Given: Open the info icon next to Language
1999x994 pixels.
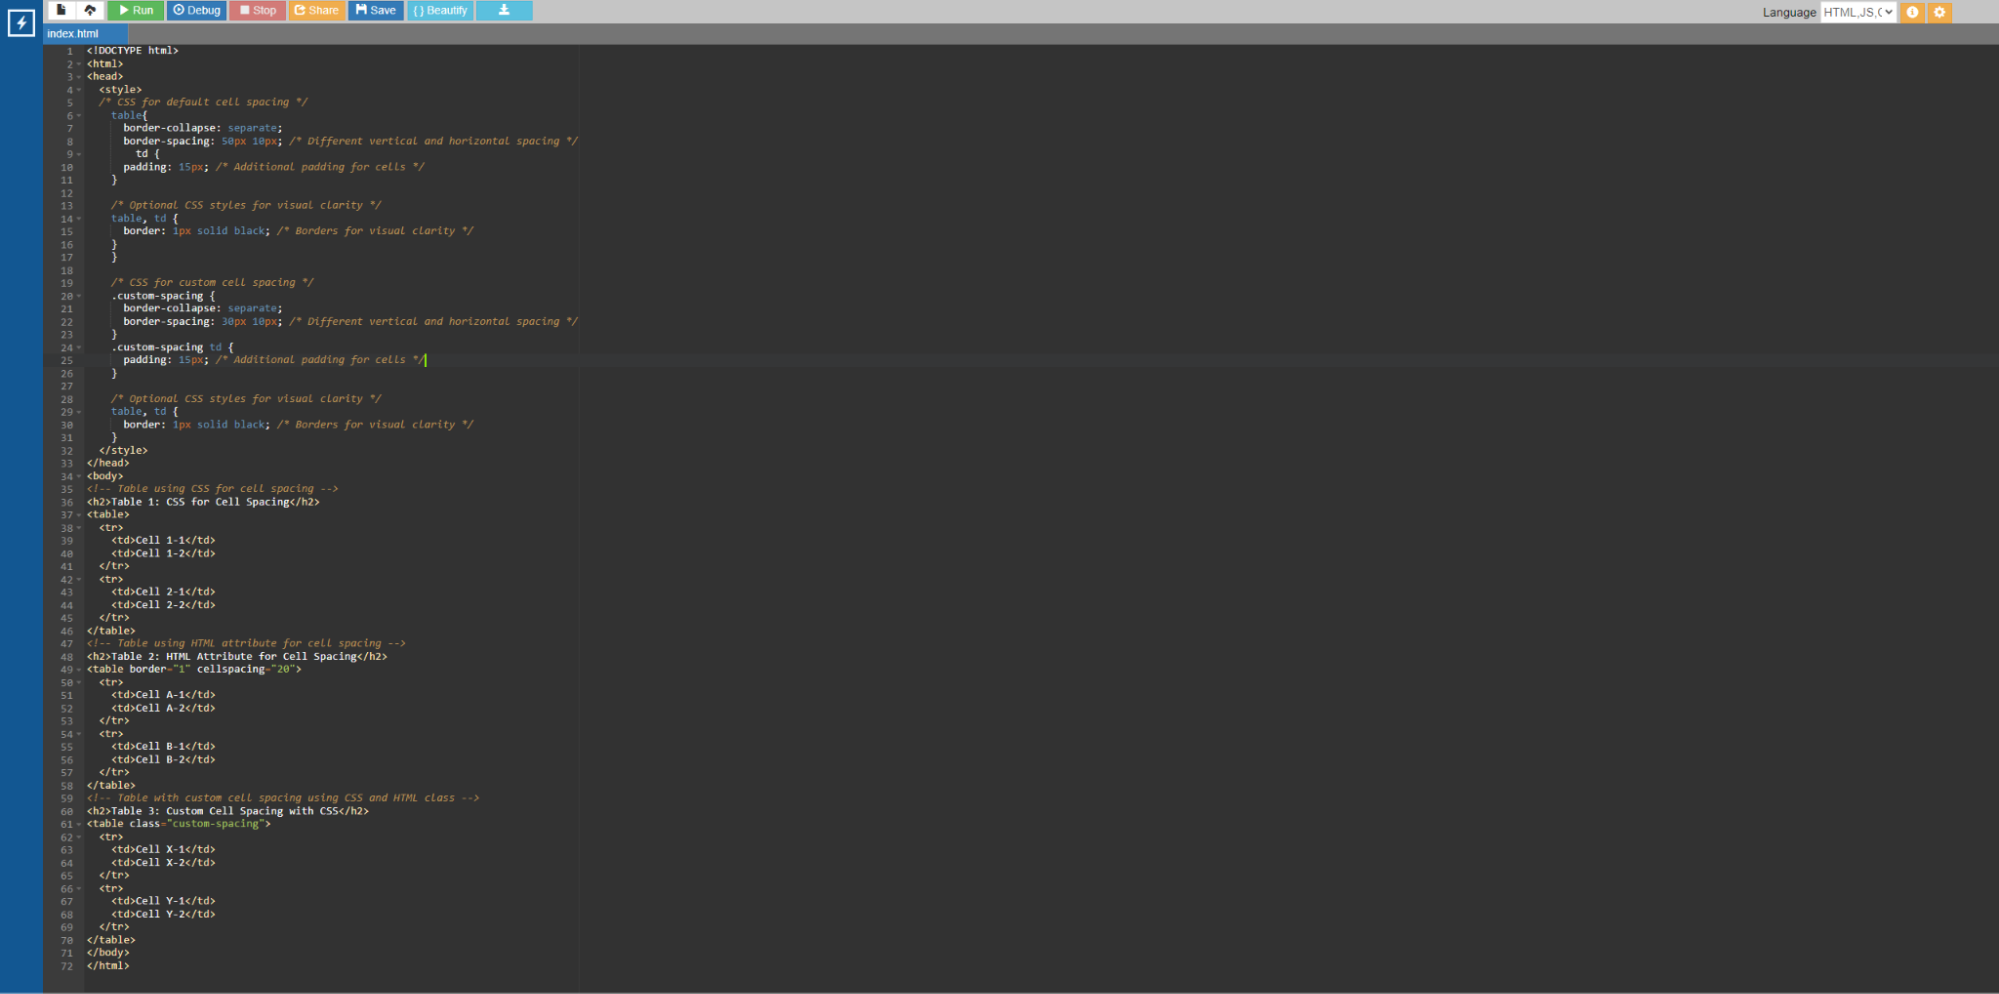Looking at the screenshot, I should [1912, 12].
